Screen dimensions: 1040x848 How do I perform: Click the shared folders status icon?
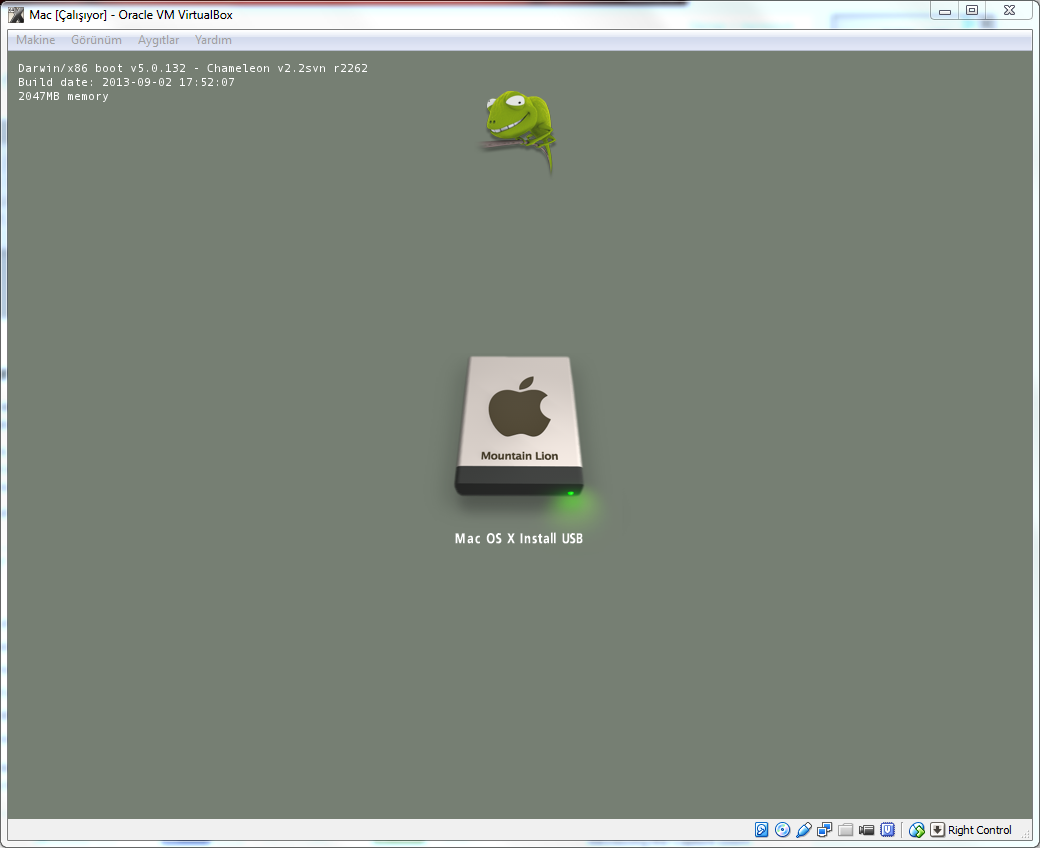pyautogui.click(x=846, y=829)
